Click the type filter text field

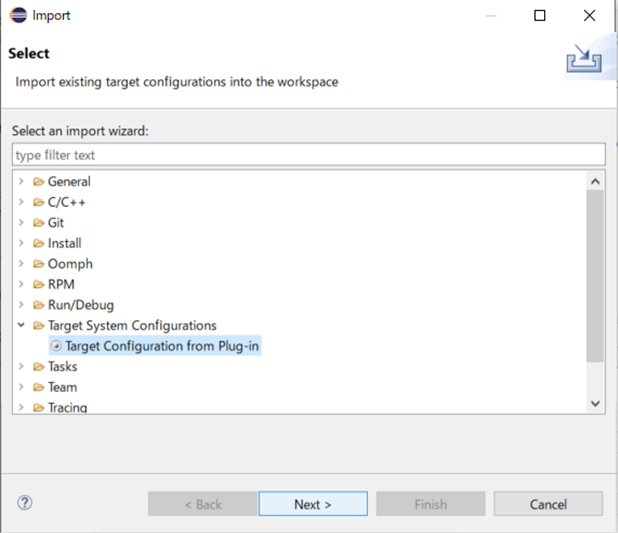(x=308, y=155)
